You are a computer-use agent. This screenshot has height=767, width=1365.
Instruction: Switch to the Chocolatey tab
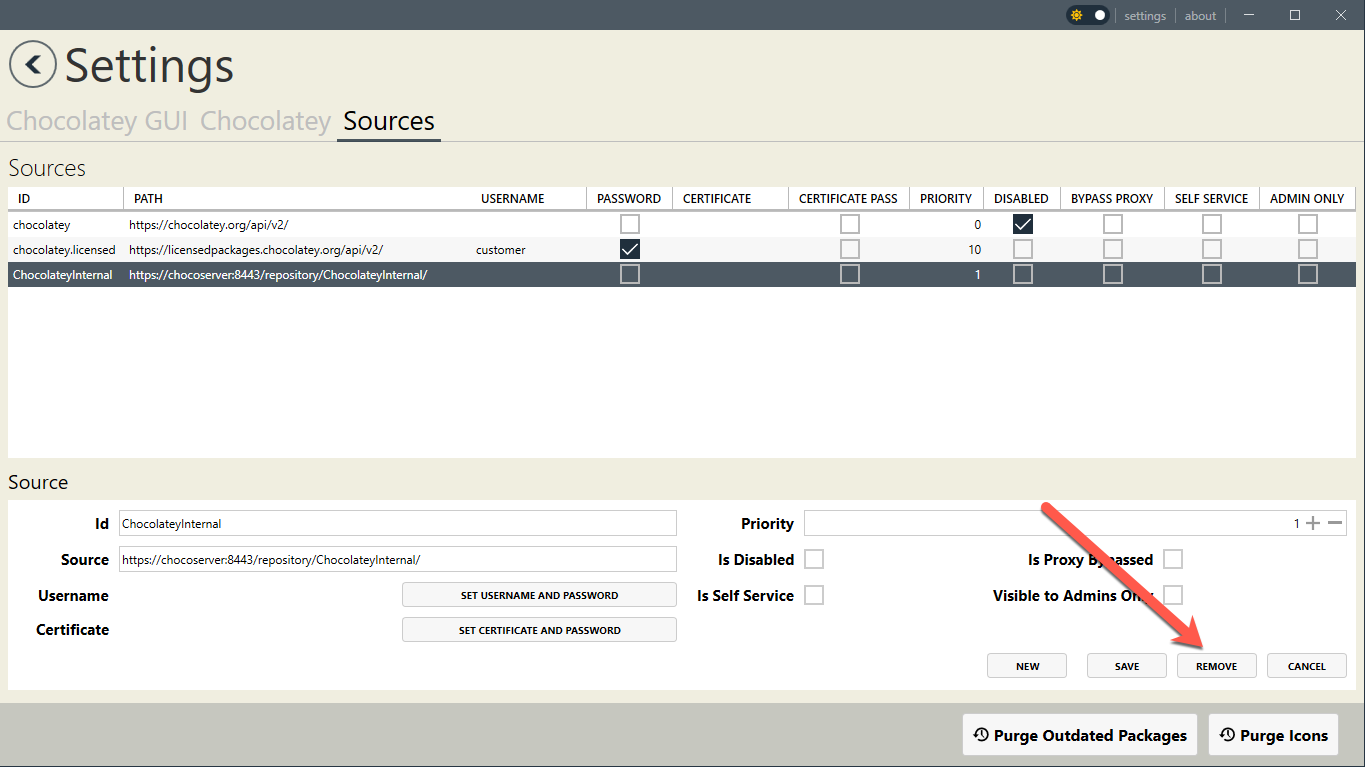(265, 121)
